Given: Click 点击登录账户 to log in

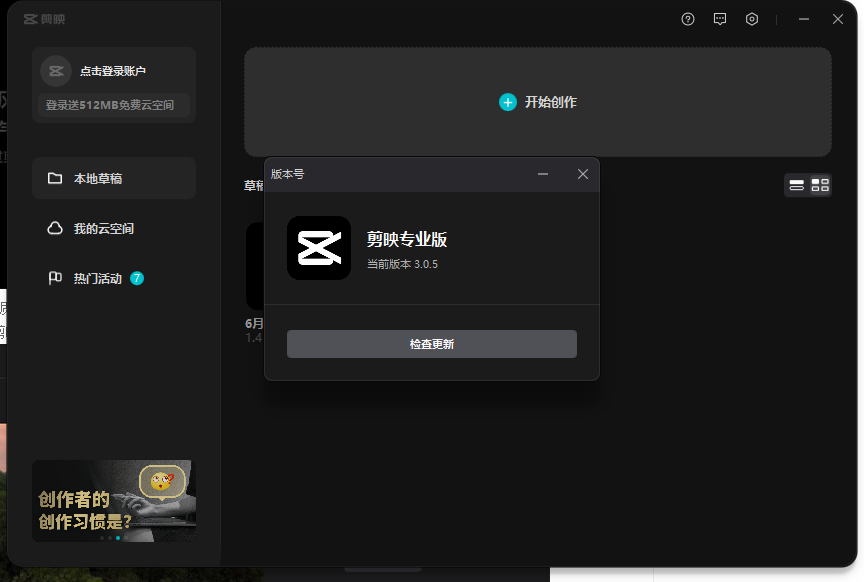Looking at the screenshot, I should coord(113,71).
